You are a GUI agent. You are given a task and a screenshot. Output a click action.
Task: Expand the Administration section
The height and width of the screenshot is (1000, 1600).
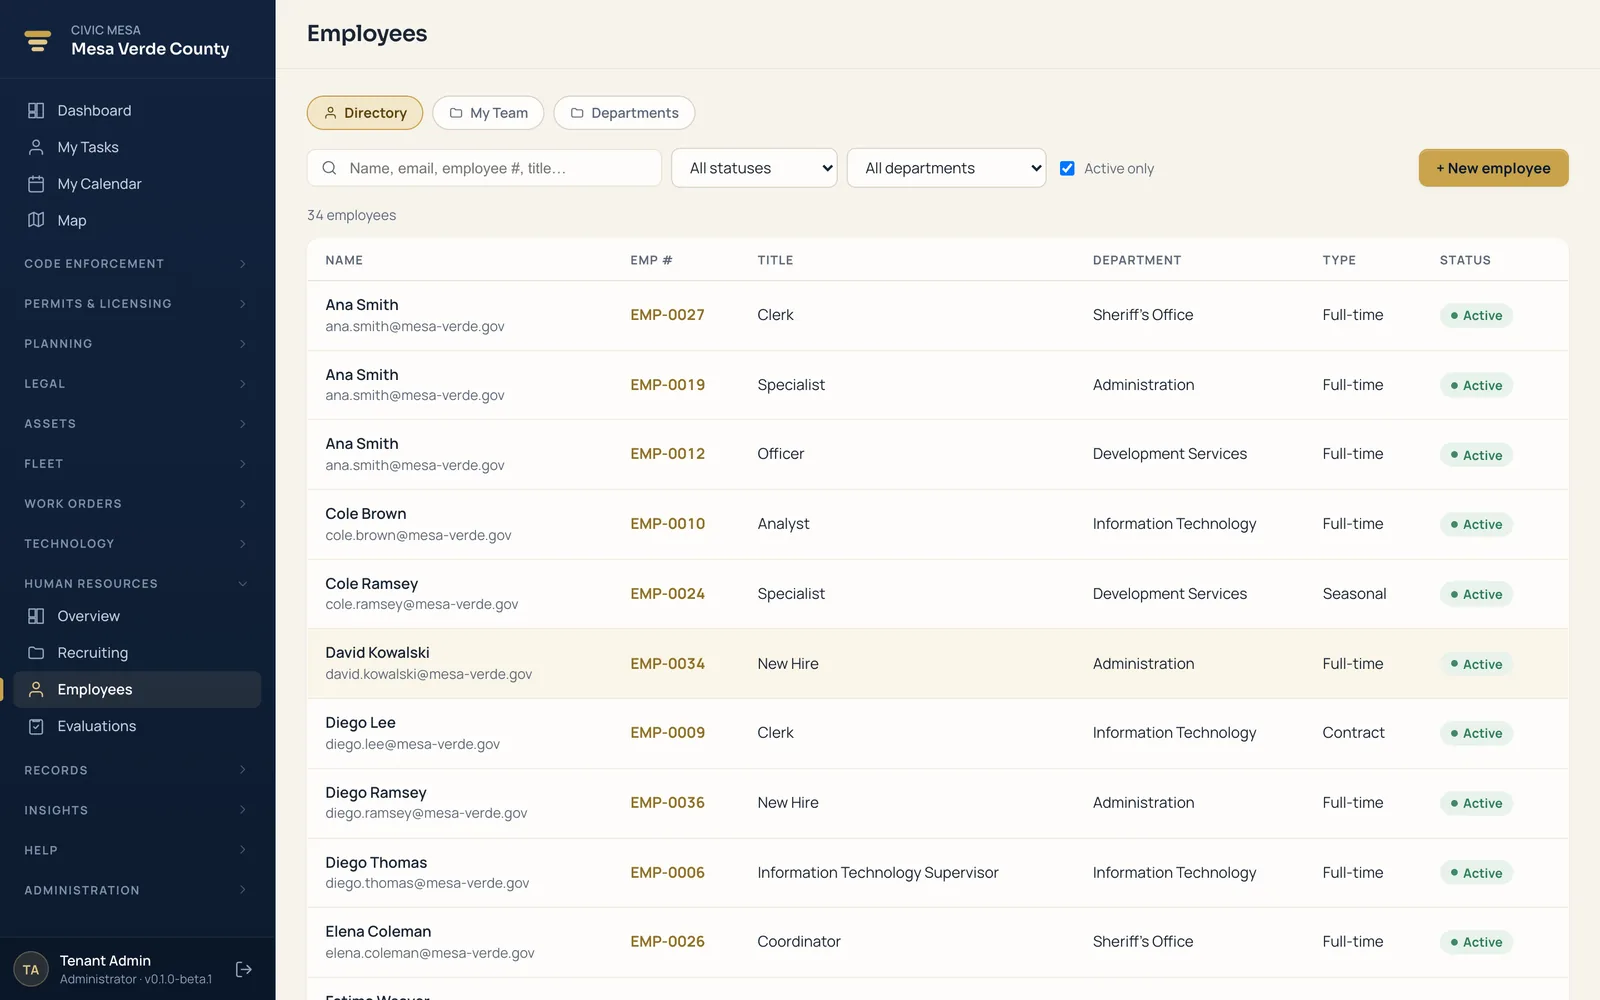click(x=137, y=890)
